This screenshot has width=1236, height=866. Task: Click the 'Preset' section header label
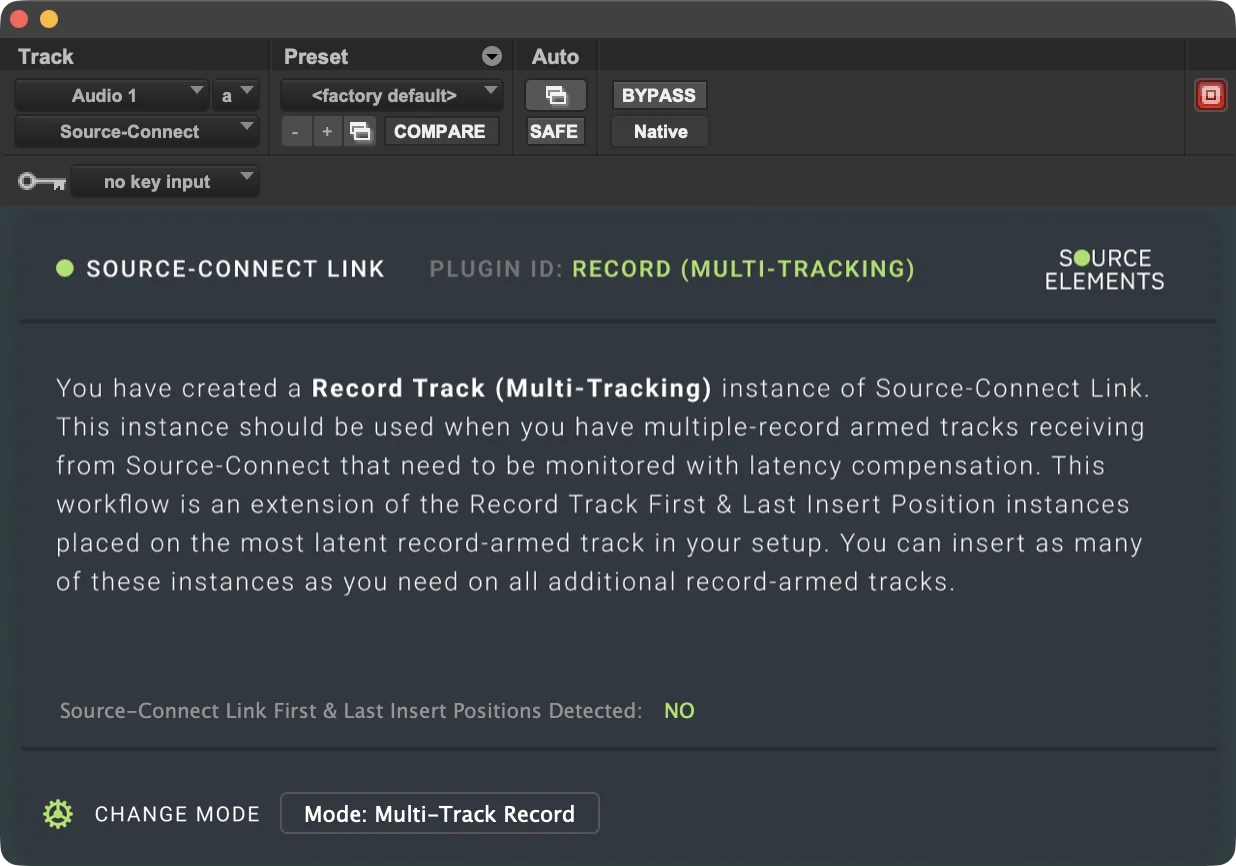click(x=316, y=56)
